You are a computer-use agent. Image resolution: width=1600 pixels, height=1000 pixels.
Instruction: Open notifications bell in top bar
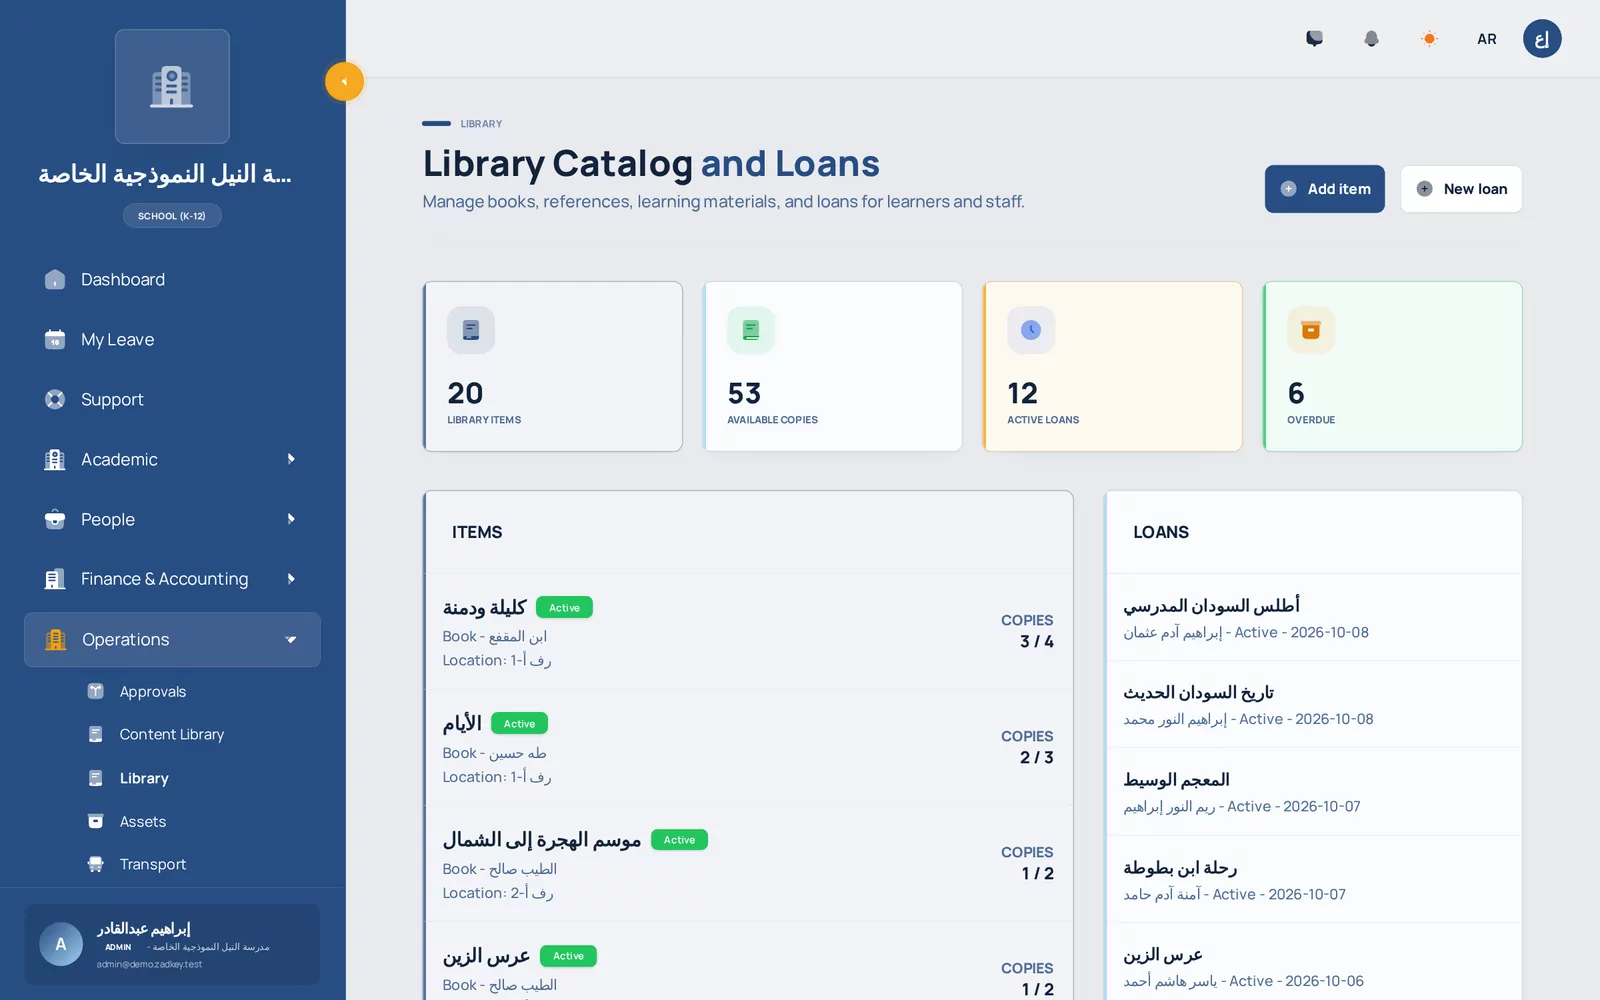pyautogui.click(x=1371, y=39)
